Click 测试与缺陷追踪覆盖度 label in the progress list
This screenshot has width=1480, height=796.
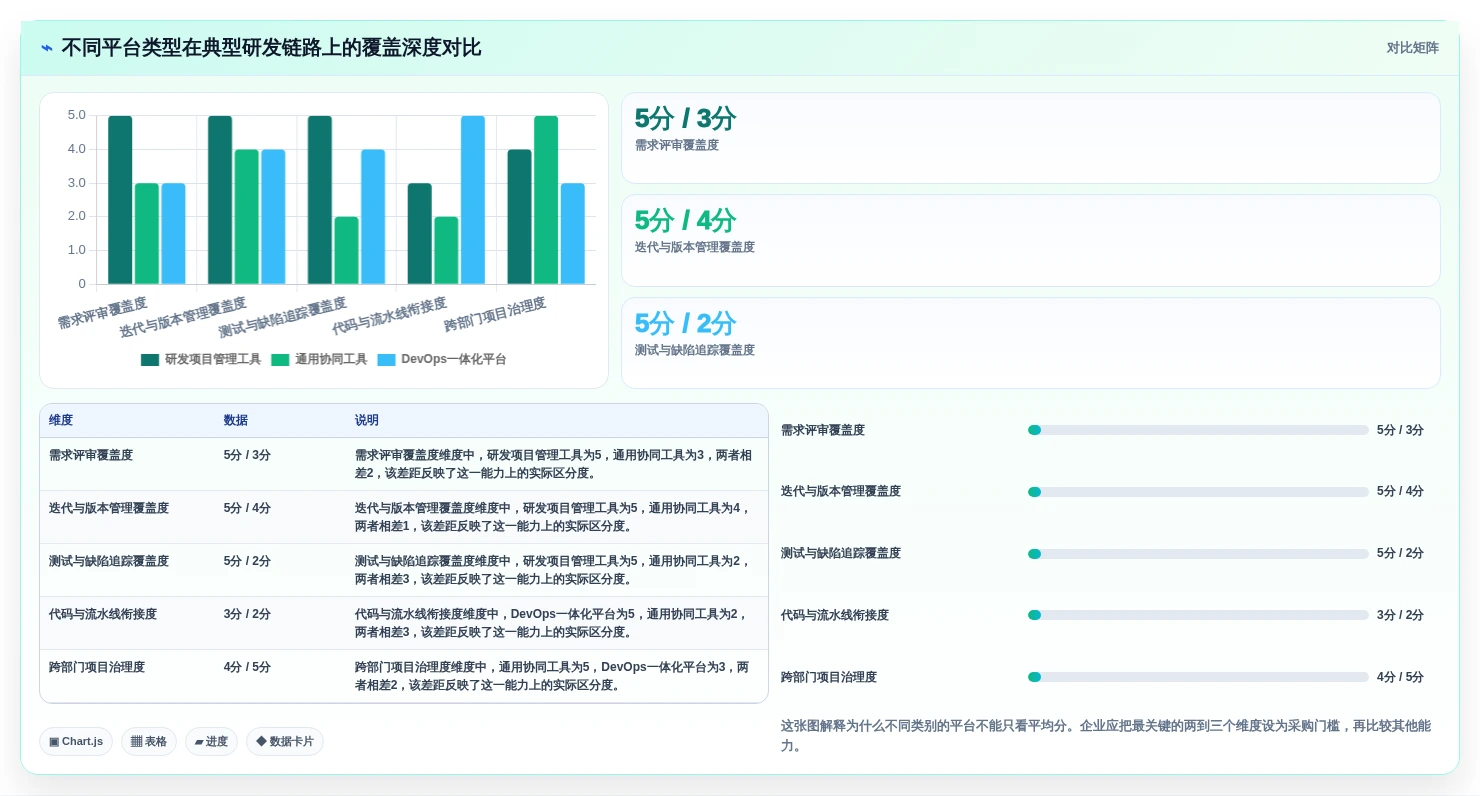(x=841, y=554)
